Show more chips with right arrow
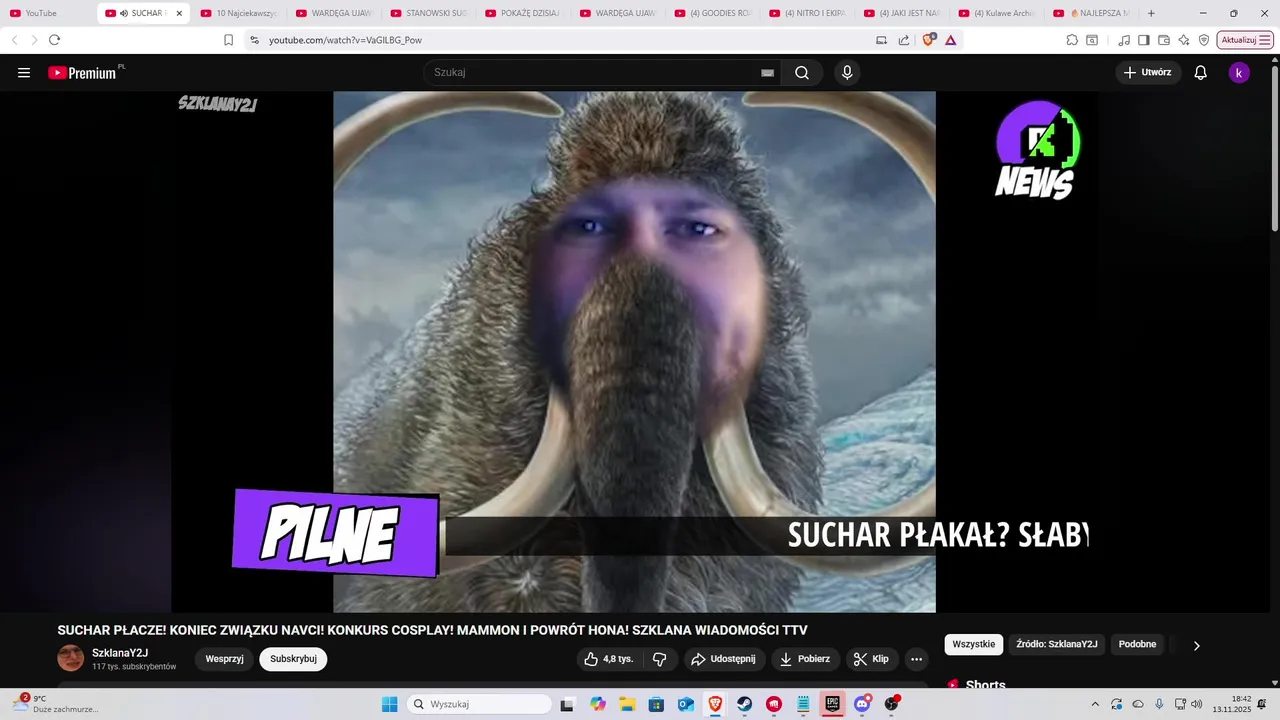 (1196, 645)
